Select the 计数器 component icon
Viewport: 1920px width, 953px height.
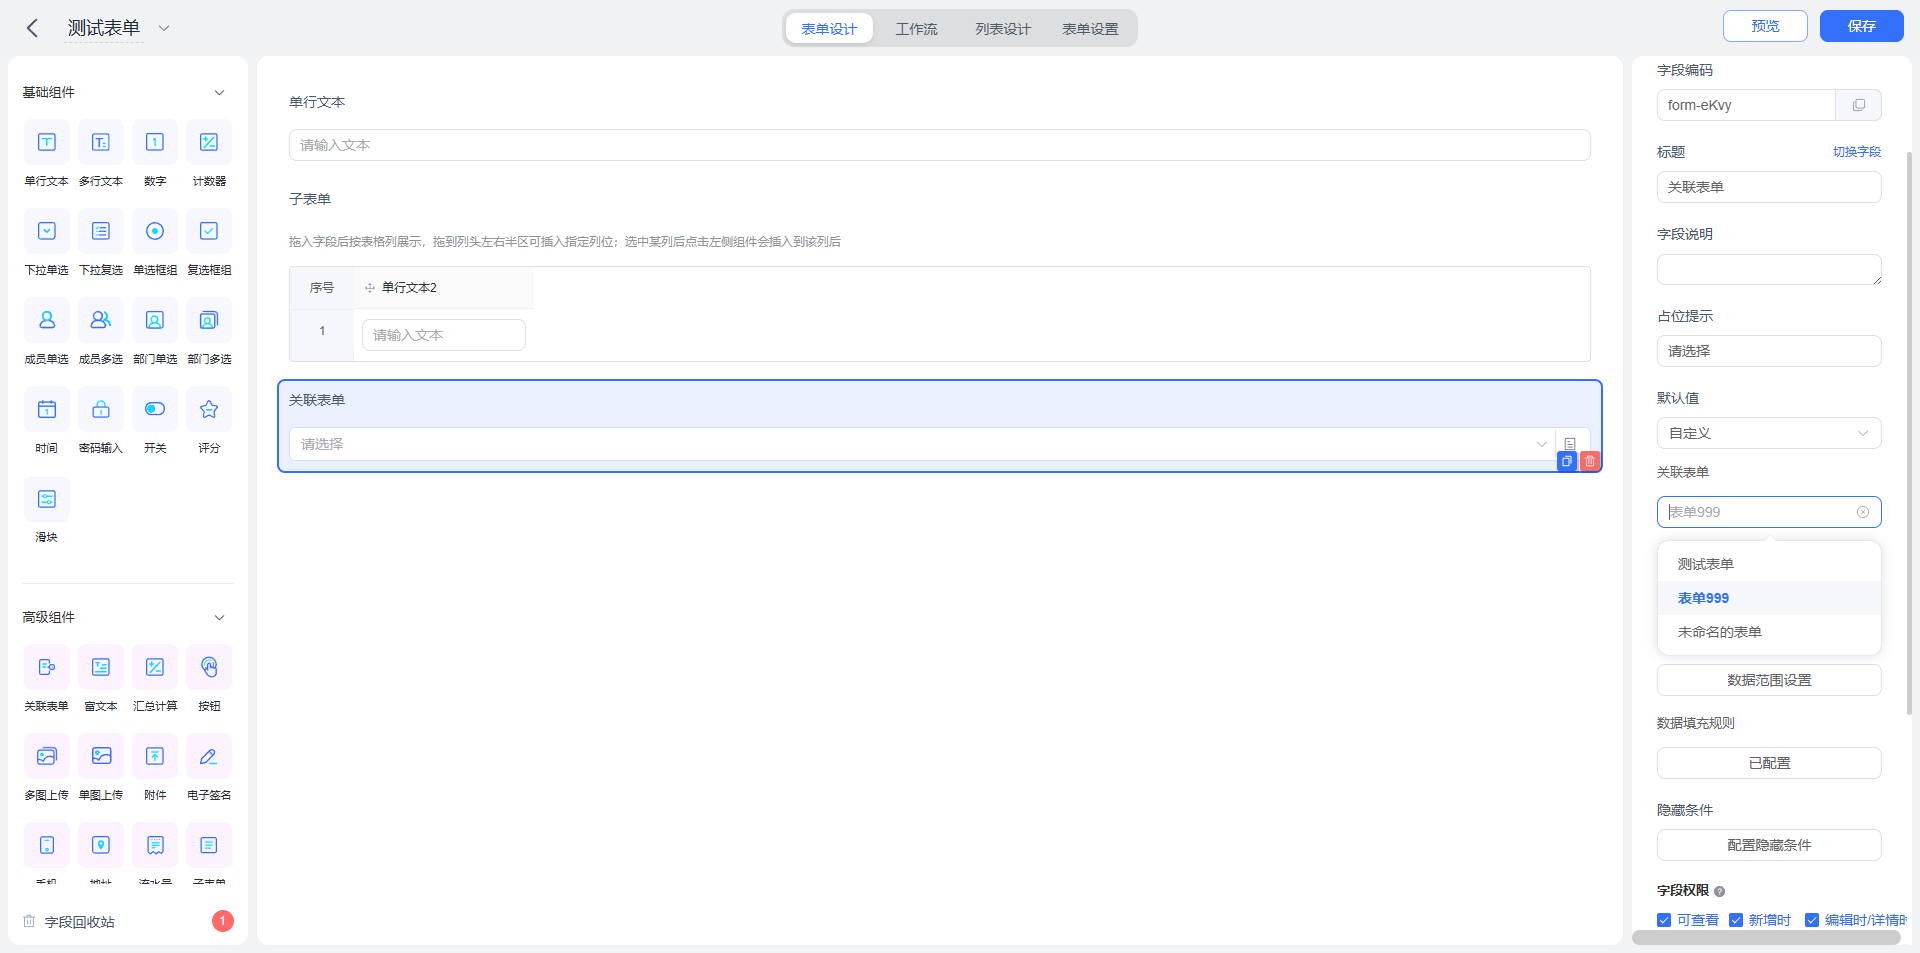pyautogui.click(x=209, y=142)
